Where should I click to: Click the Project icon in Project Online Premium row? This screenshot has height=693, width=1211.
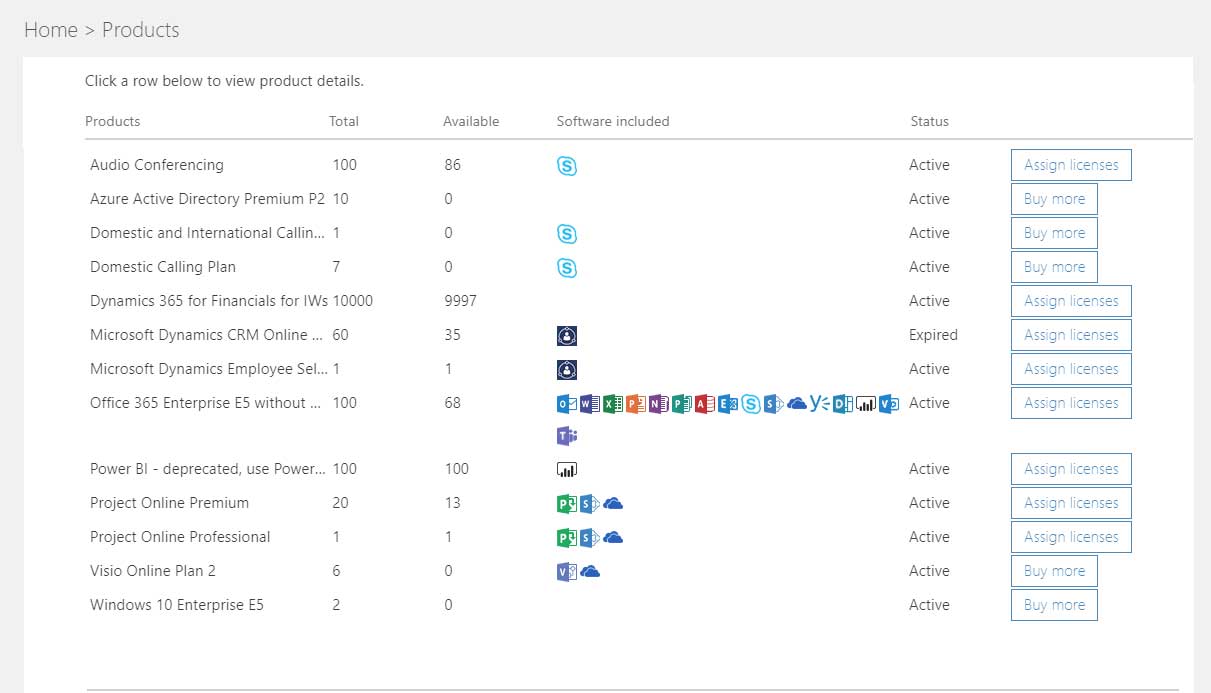566,503
